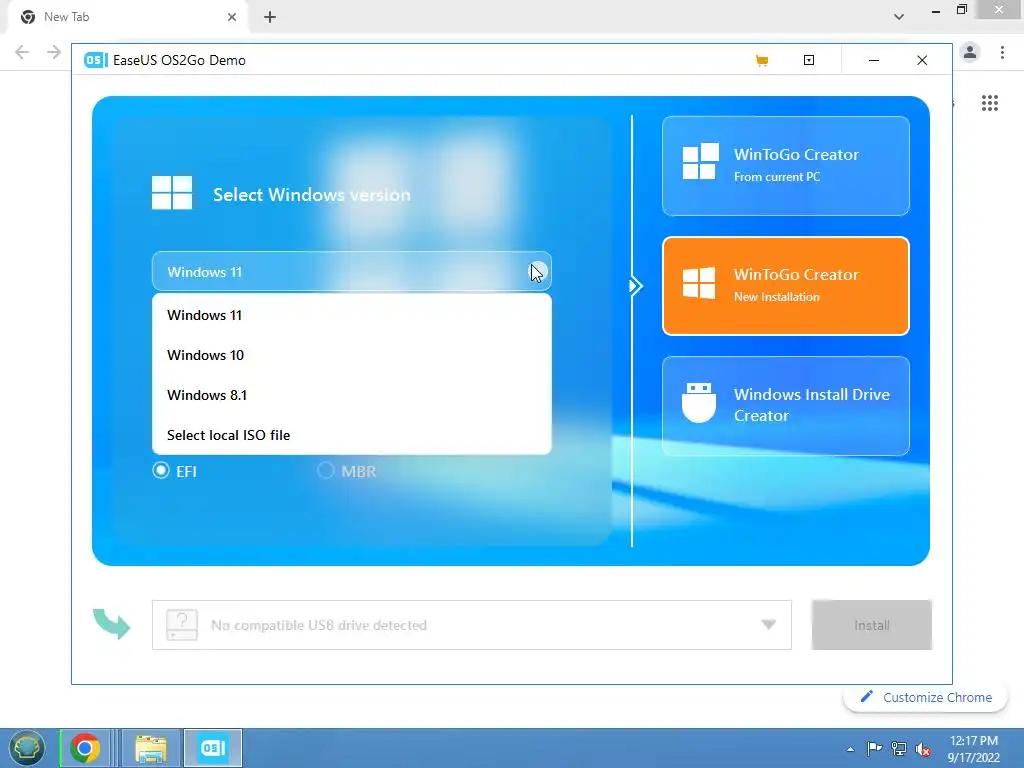This screenshot has height=768, width=1024.
Task: Go forward in Chrome
Action: 54,52
